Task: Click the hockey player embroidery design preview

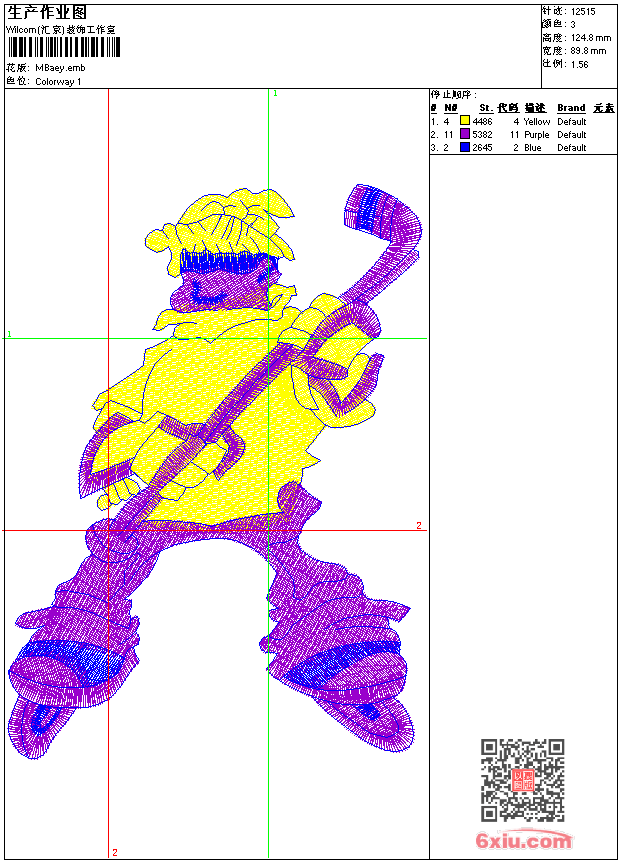Action: tap(213, 472)
